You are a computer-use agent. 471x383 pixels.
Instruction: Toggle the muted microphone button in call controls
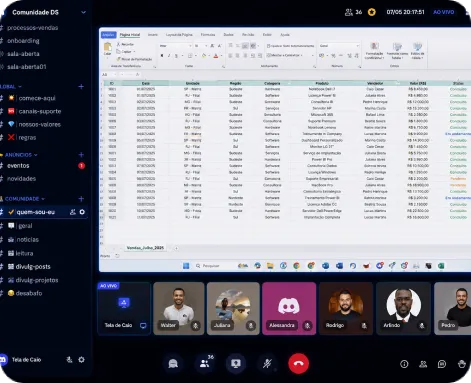(267, 363)
